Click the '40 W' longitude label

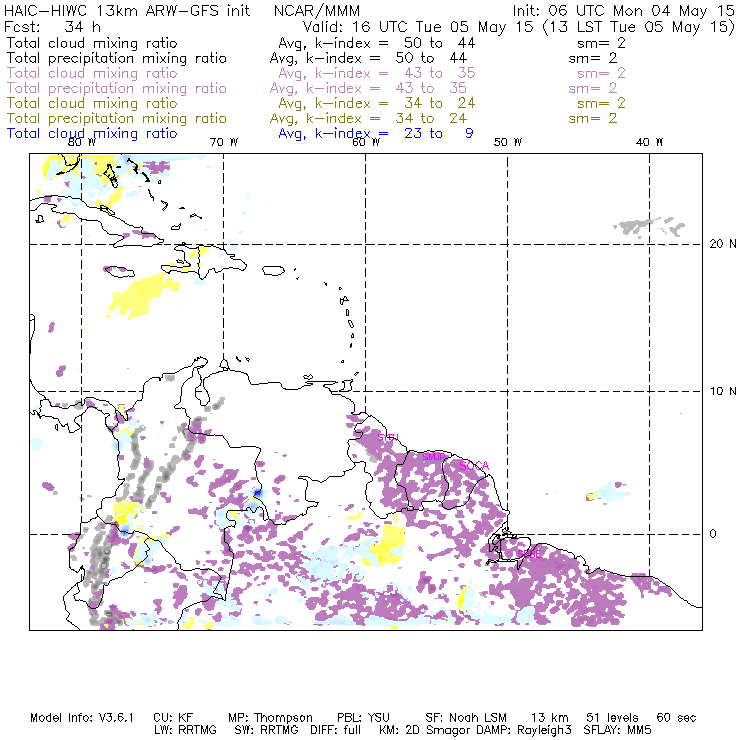649,142
